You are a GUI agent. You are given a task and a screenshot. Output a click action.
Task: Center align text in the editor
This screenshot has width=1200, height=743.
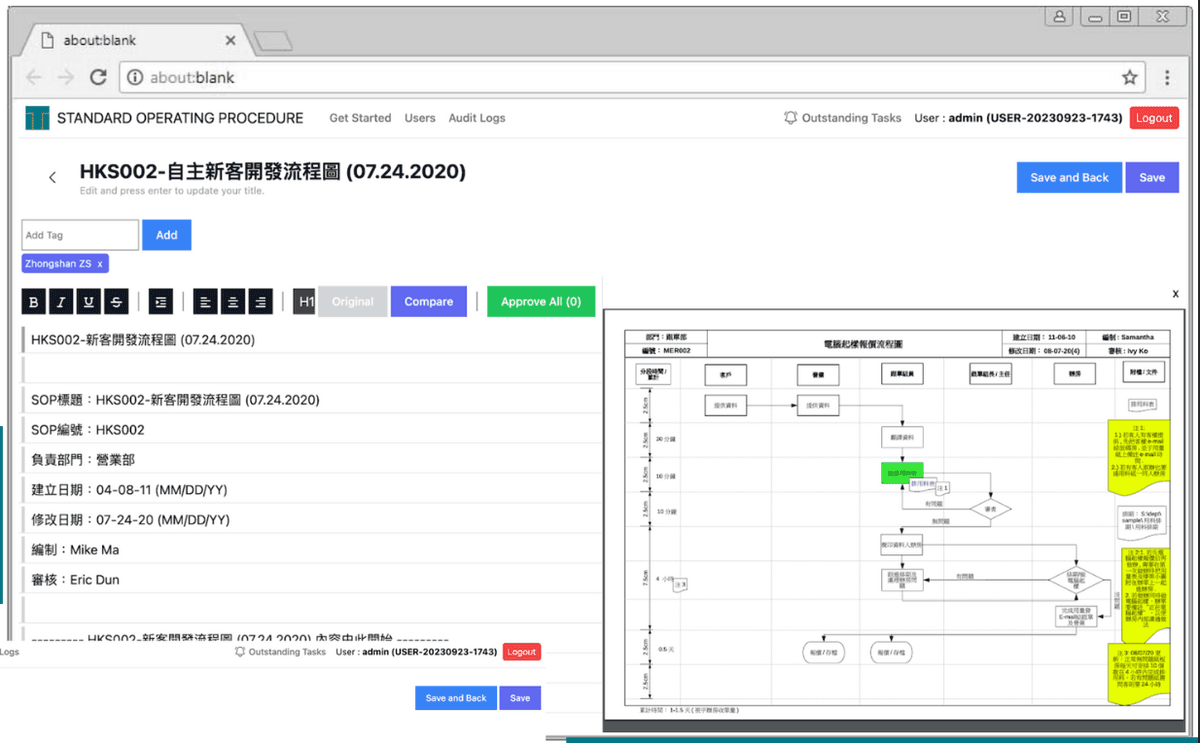coord(232,302)
